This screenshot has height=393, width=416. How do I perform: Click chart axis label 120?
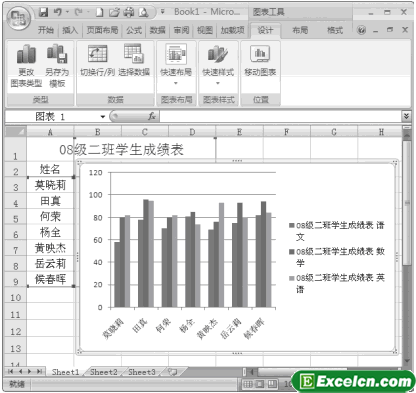[95, 172]
